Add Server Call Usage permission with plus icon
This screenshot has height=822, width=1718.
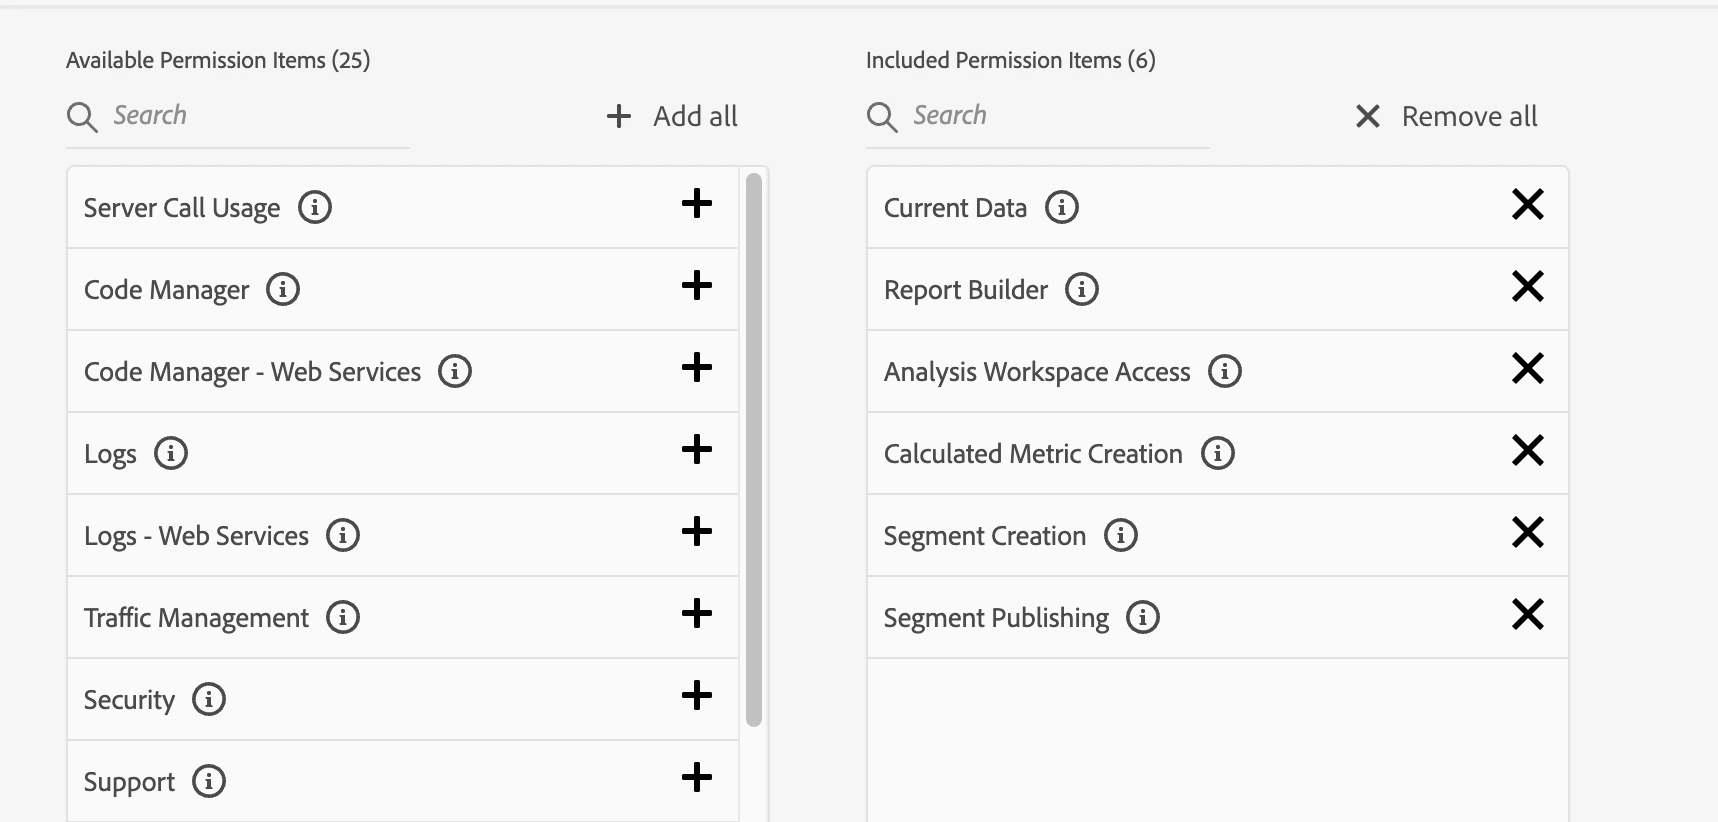pyautogui.click(x=696, y=205)
